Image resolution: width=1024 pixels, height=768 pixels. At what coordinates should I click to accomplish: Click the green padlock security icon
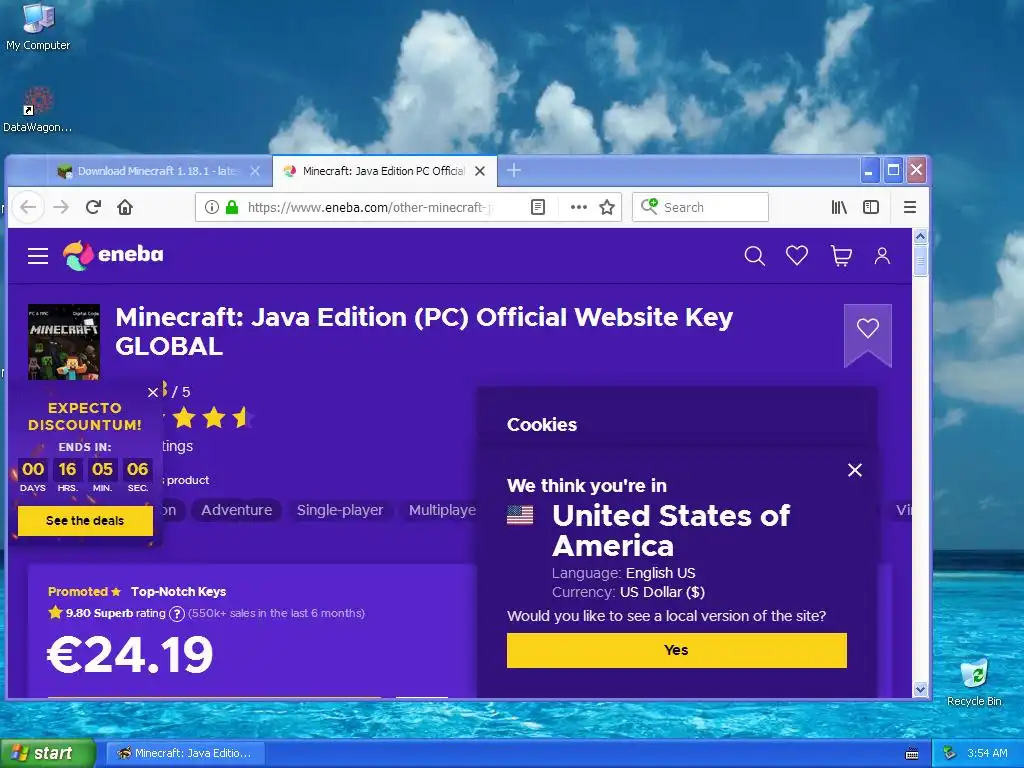232,207
